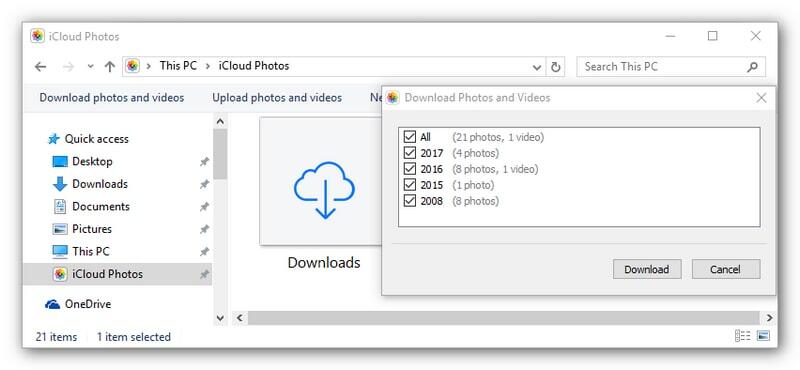Close the Download Photos and Videos dialog

click(x=761, y=97)
